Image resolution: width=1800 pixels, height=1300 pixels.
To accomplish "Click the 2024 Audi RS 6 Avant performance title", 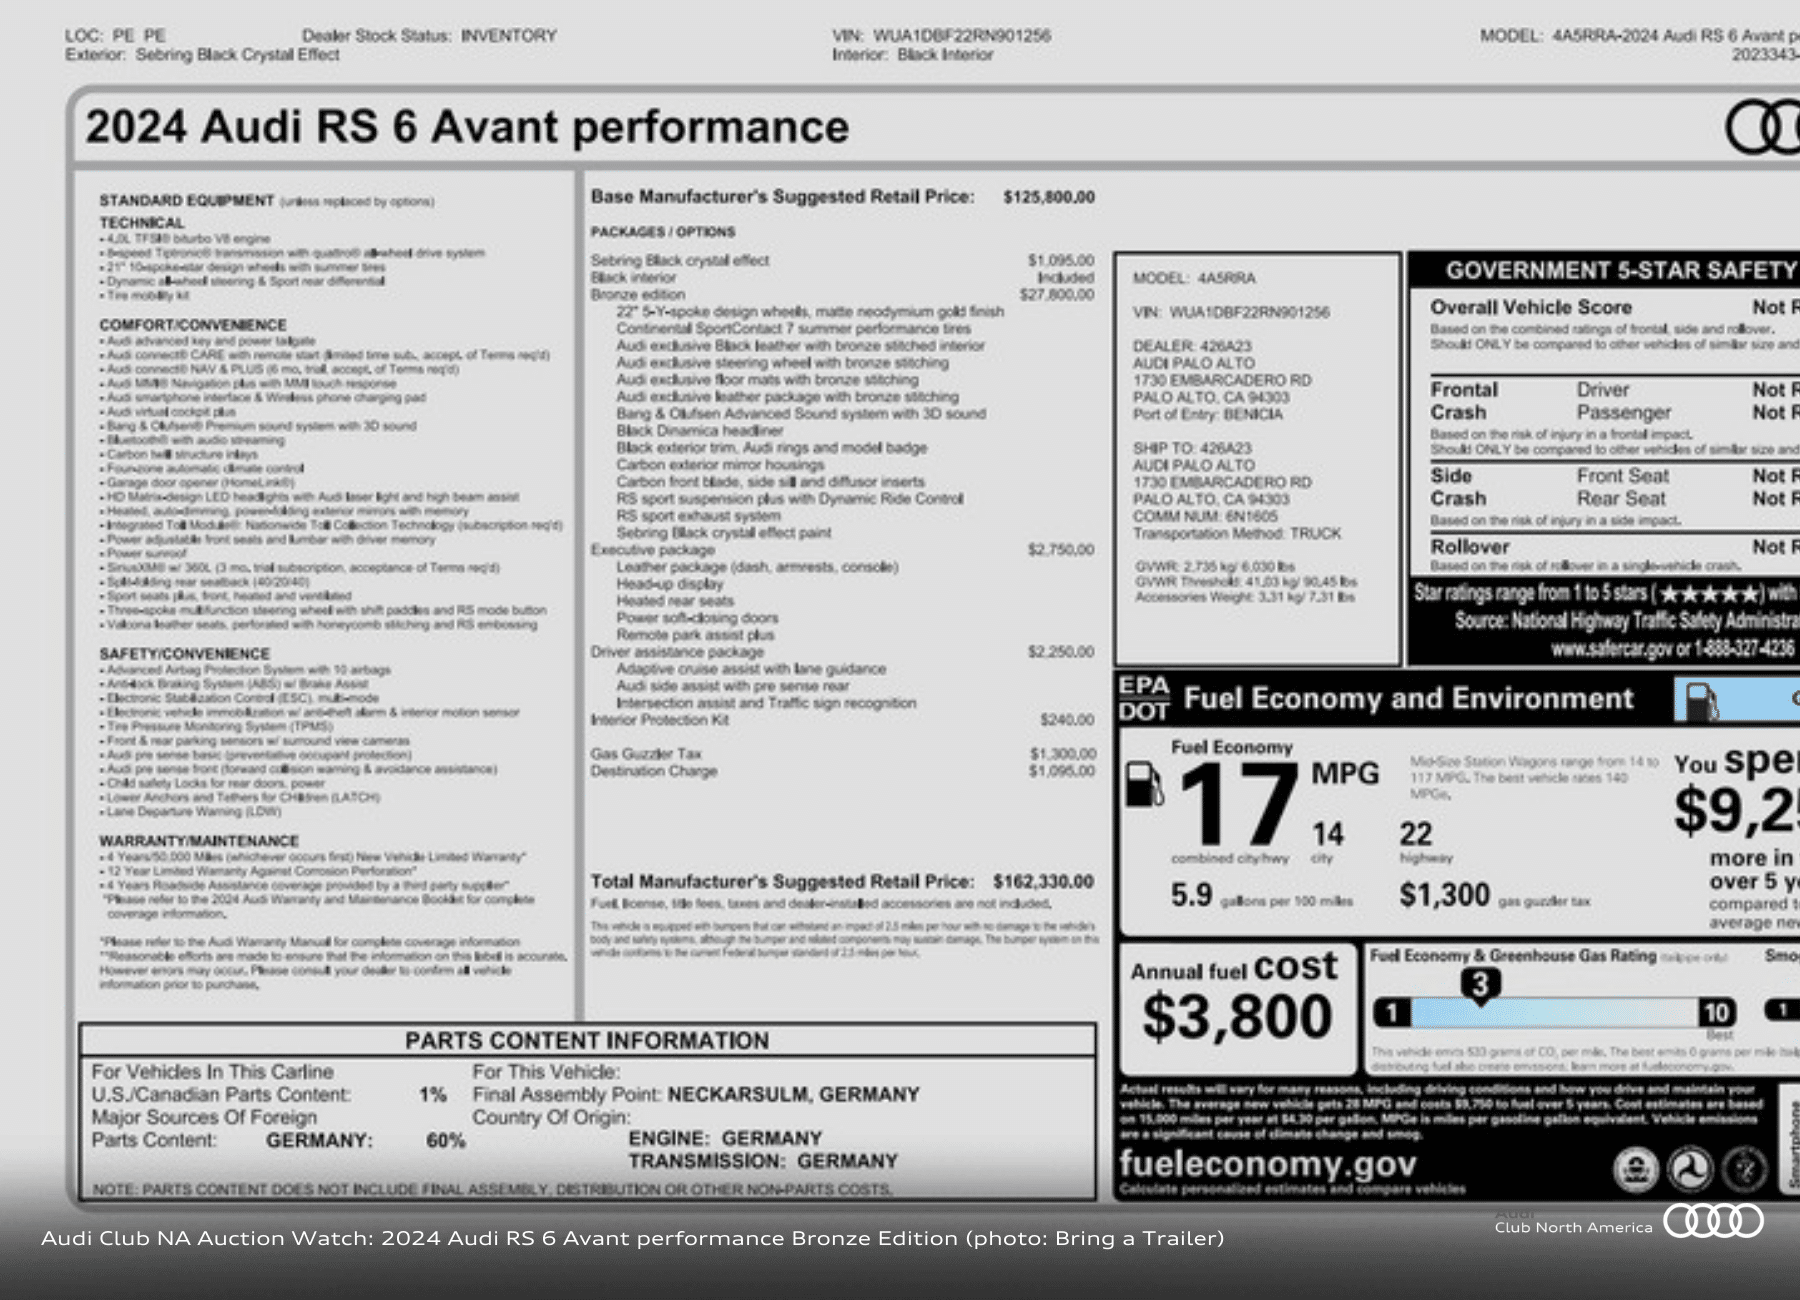I will click(467, 128).
